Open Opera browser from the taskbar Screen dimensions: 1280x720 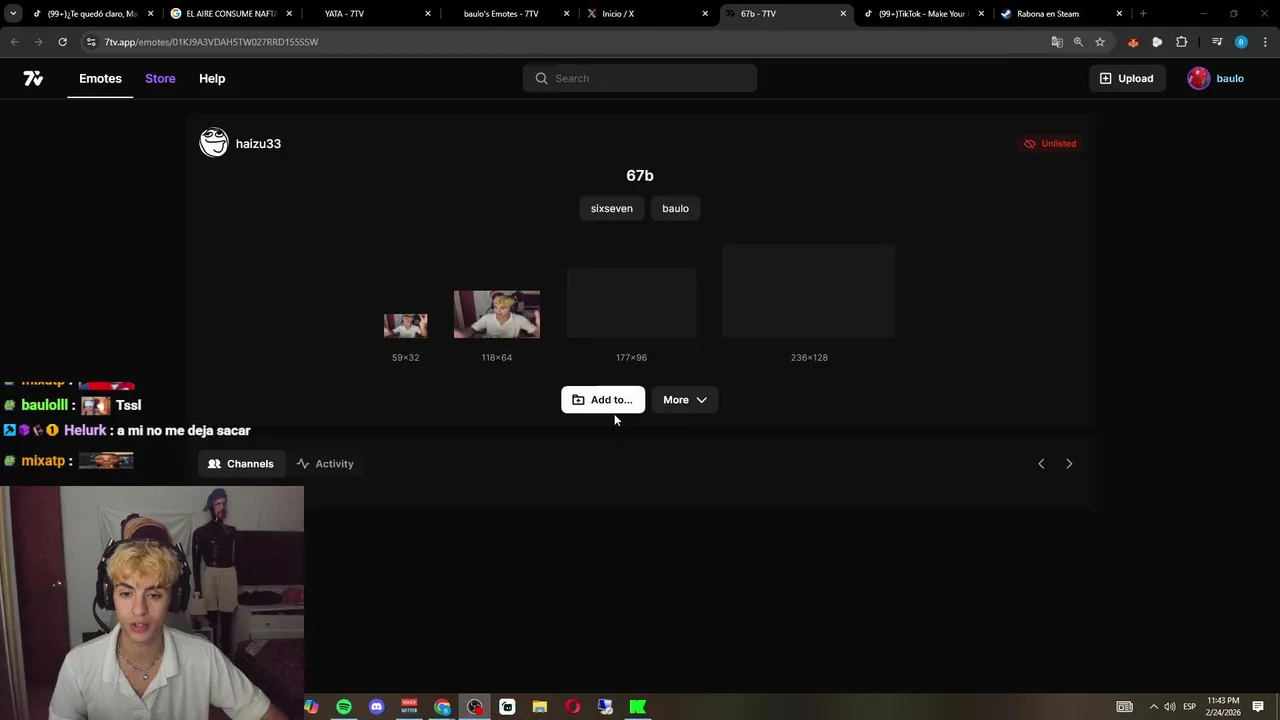pos(572,707)
